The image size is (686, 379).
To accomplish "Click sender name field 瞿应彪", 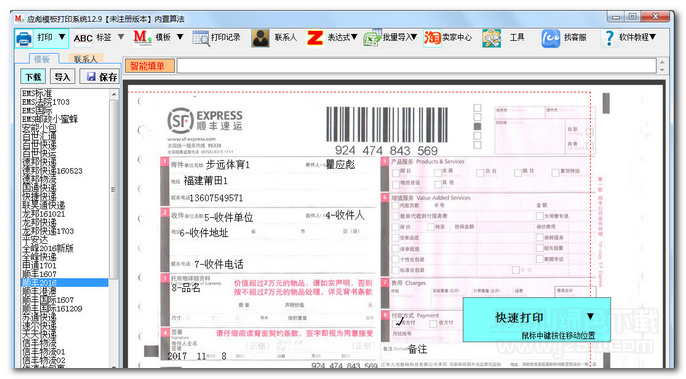I will tap(340, 165).
